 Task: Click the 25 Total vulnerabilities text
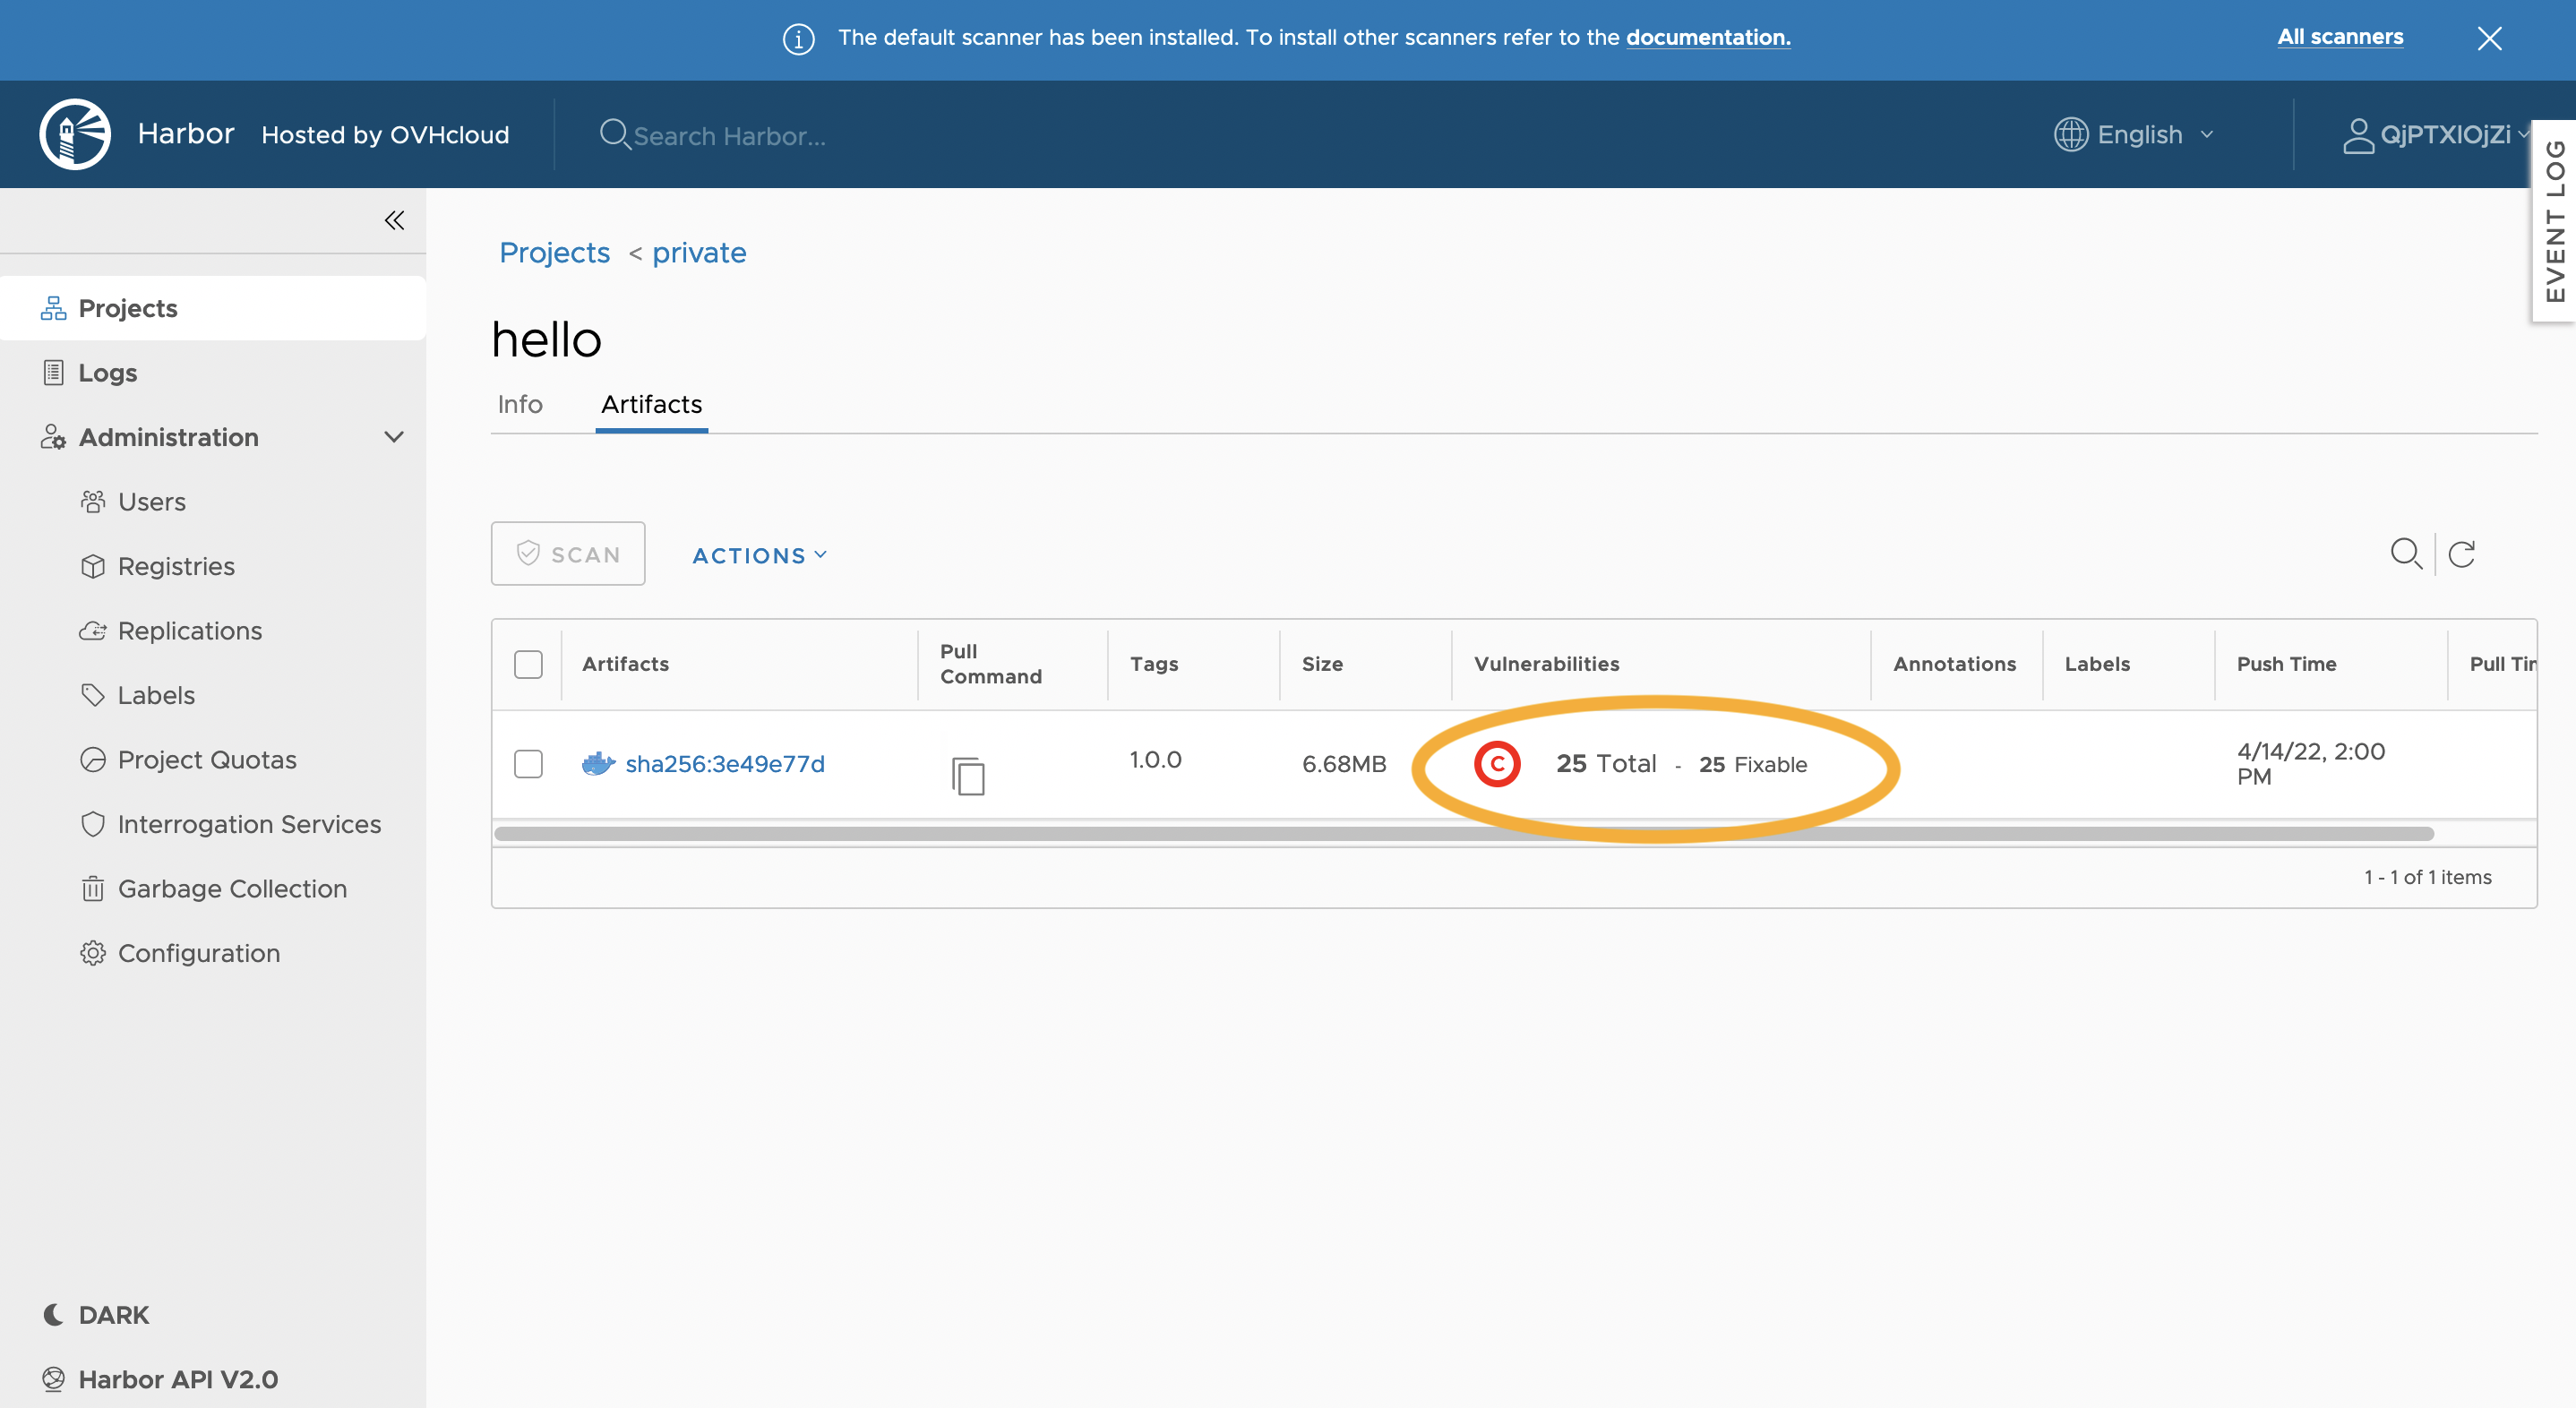tap(1606, 764)
